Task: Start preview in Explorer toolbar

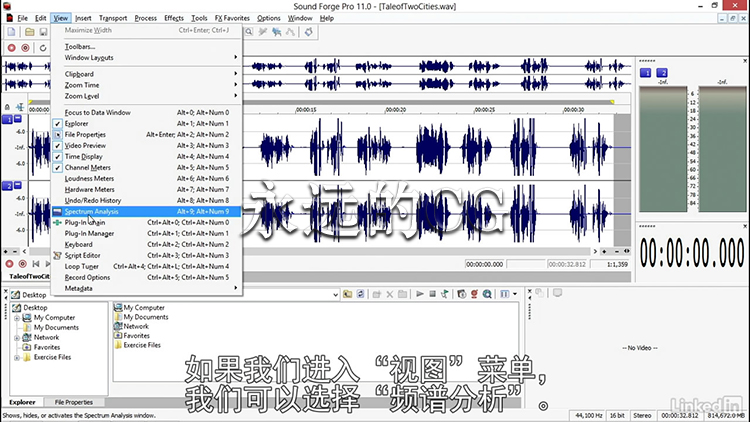Action: 419,294
